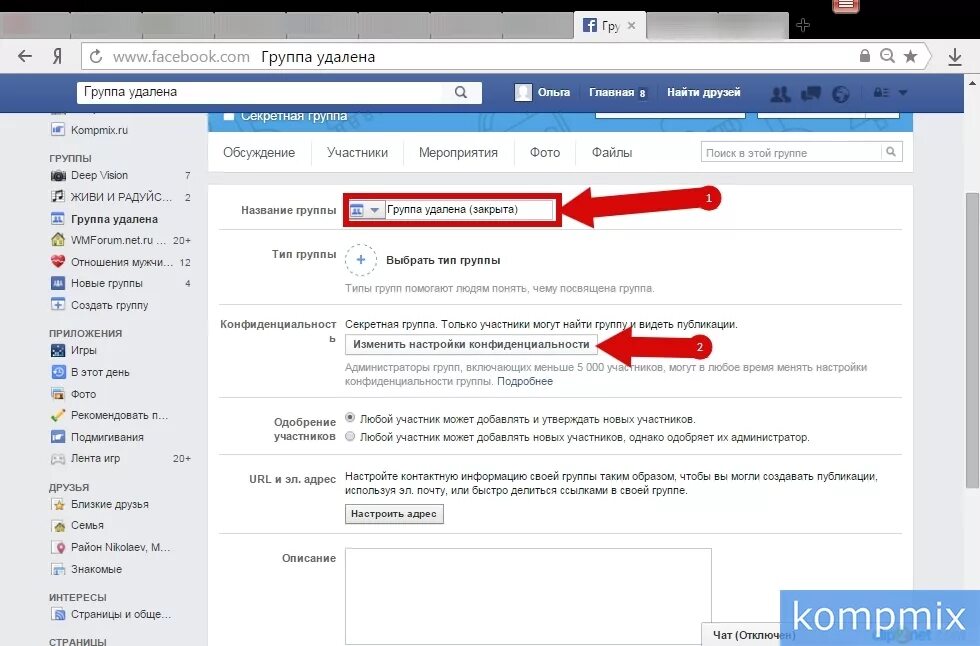Submit Facebook search with magnifier icon
Image resolution: width=980 pixels, height=646 pixels.
461,92
